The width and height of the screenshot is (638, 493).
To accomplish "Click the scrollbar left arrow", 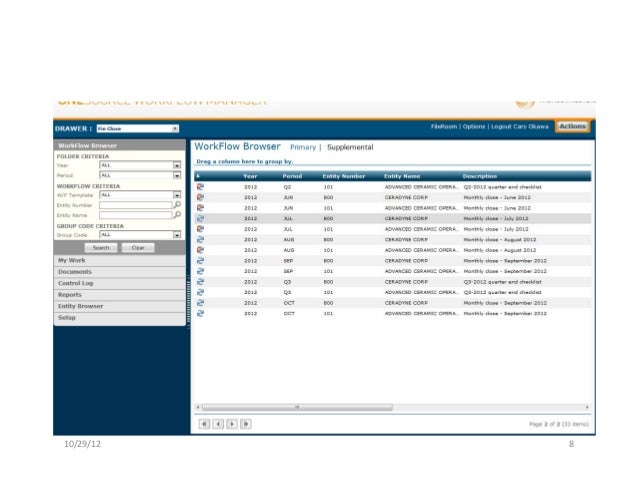I will (x=198, y=407).
